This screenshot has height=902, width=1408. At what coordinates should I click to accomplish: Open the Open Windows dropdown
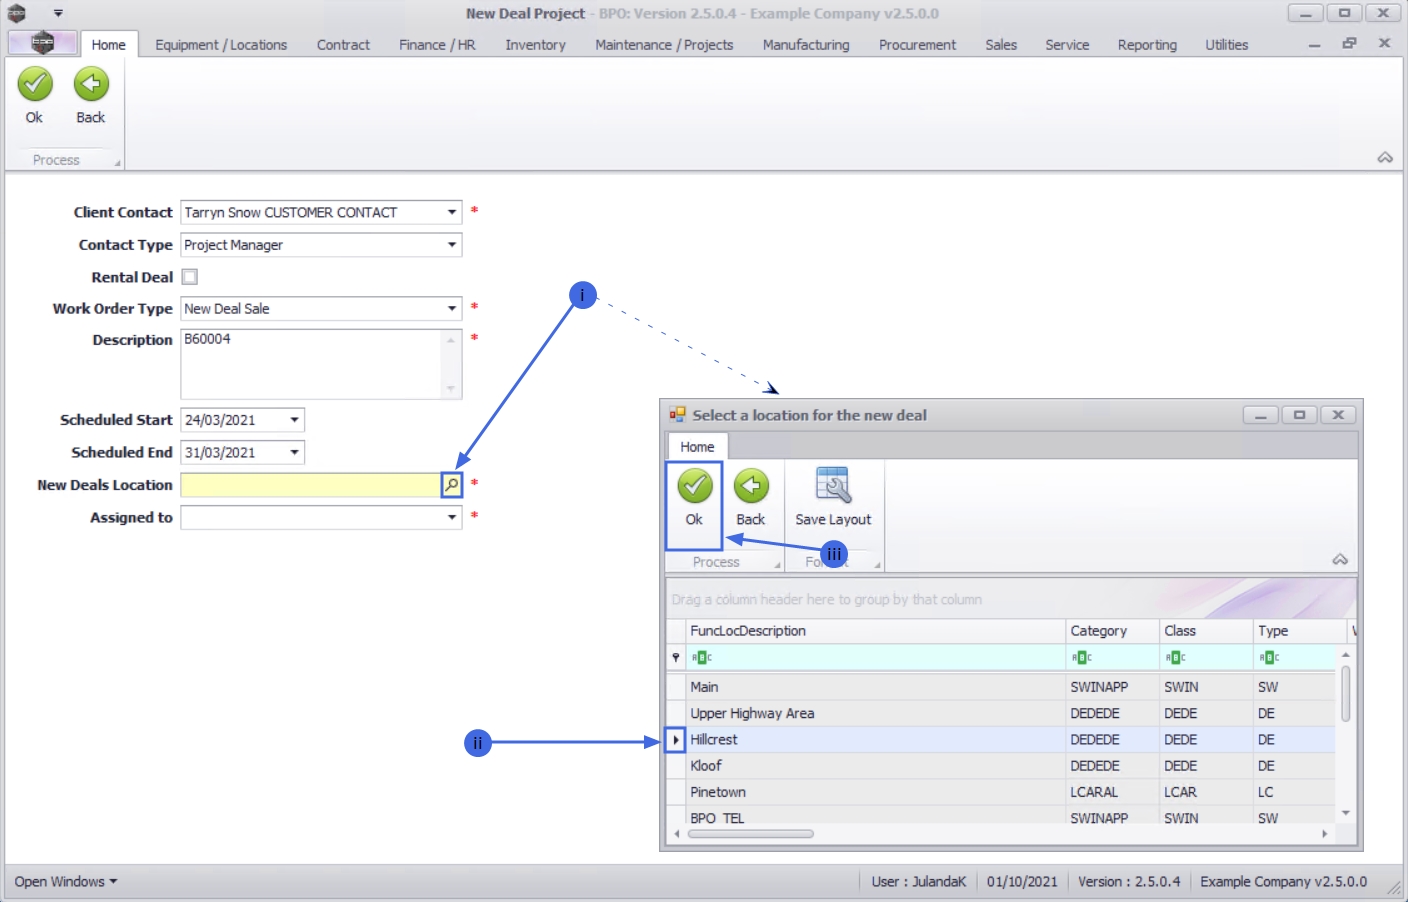66,881
